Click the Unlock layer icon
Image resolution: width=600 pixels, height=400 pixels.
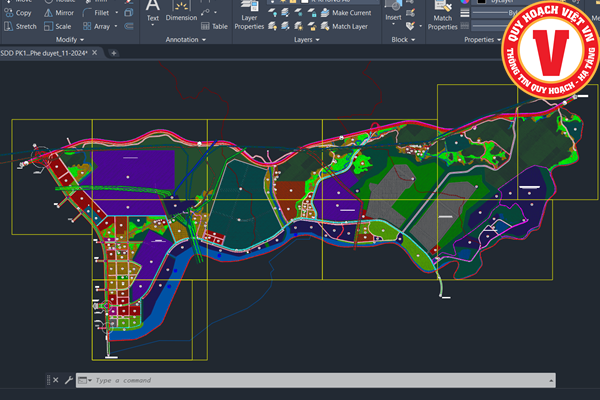point(312,26)
